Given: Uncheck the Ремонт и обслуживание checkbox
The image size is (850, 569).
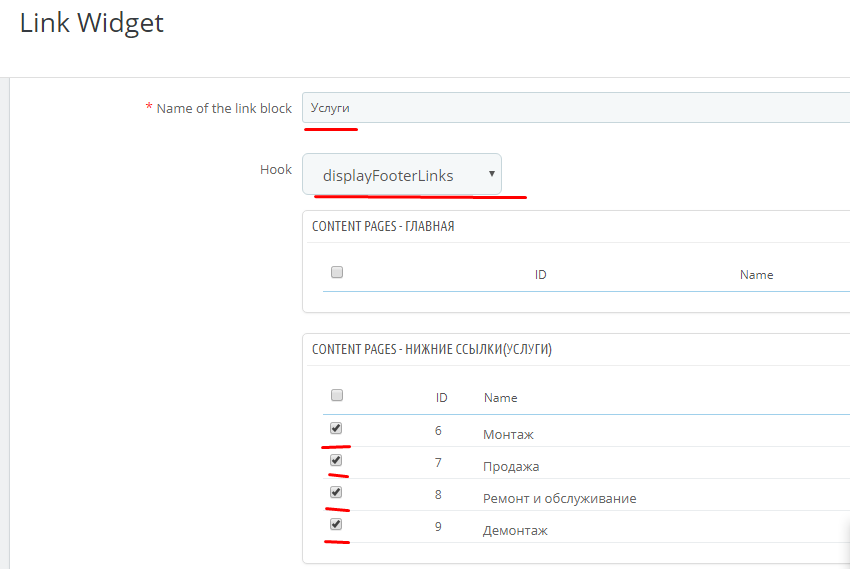Looking at the screenshot, I should (337, 492).
